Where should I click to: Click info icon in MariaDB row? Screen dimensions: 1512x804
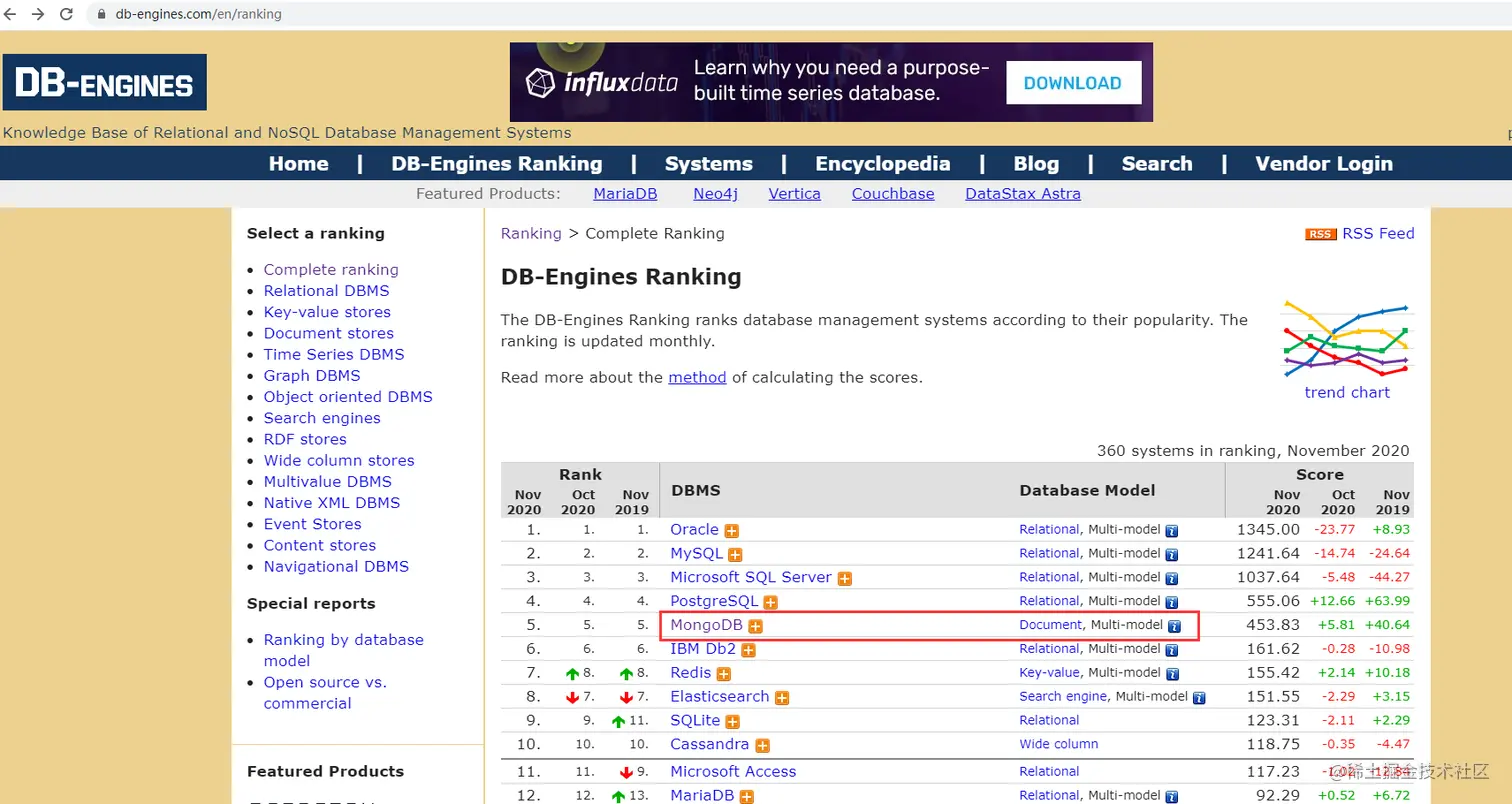point(1172,797)
